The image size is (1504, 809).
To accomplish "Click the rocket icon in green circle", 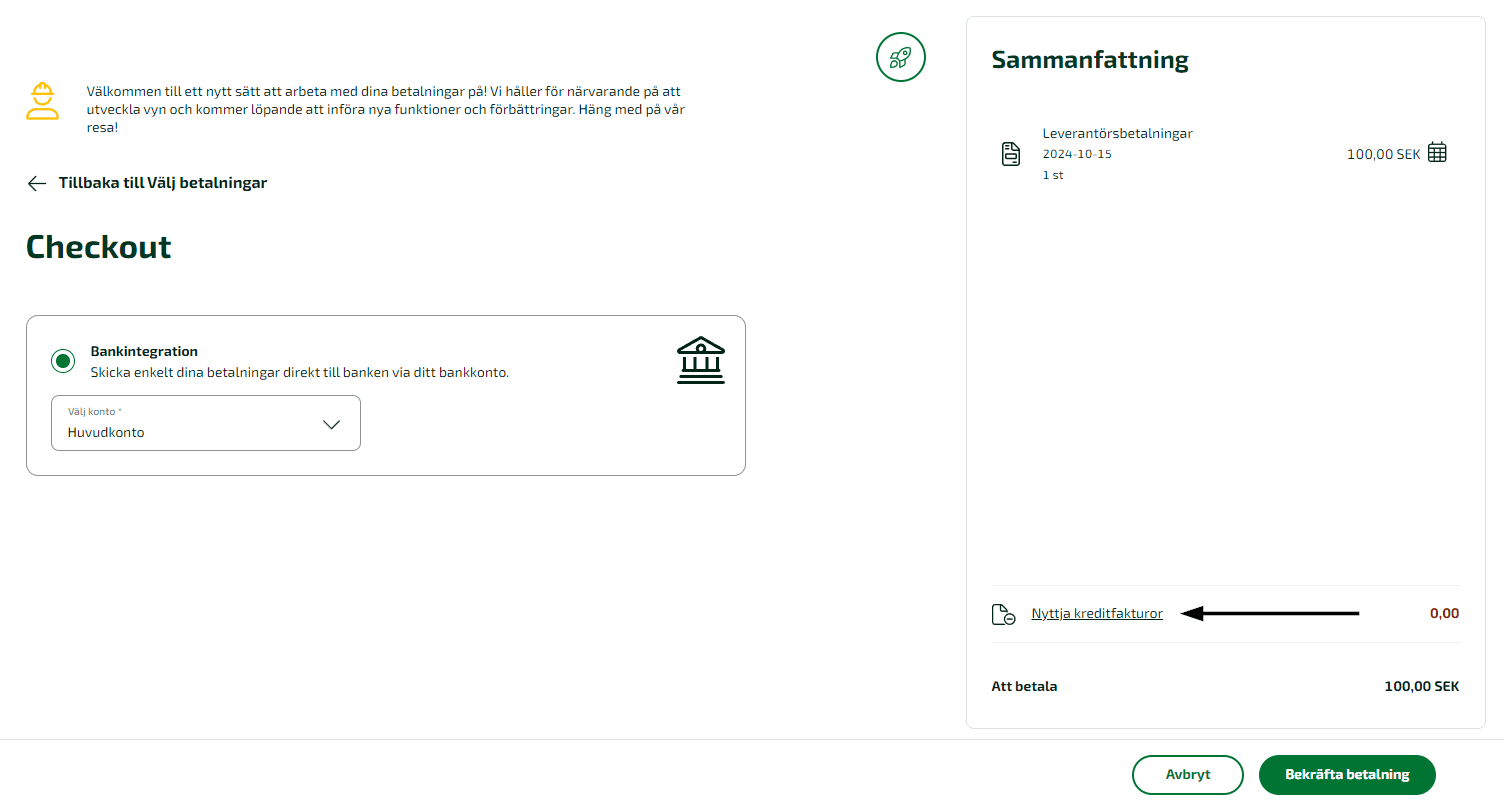I will (901, 57).
